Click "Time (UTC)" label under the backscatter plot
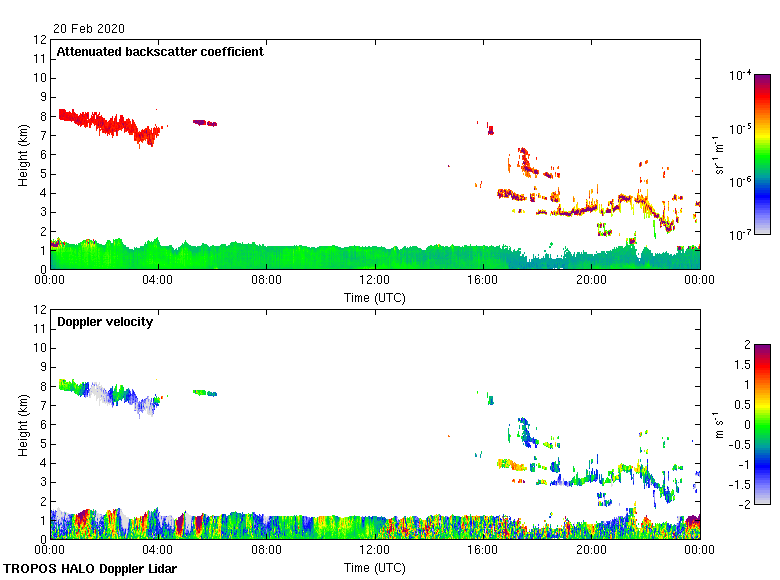The height and width of the screenshot is (580, 780). [x=375, y=298]
